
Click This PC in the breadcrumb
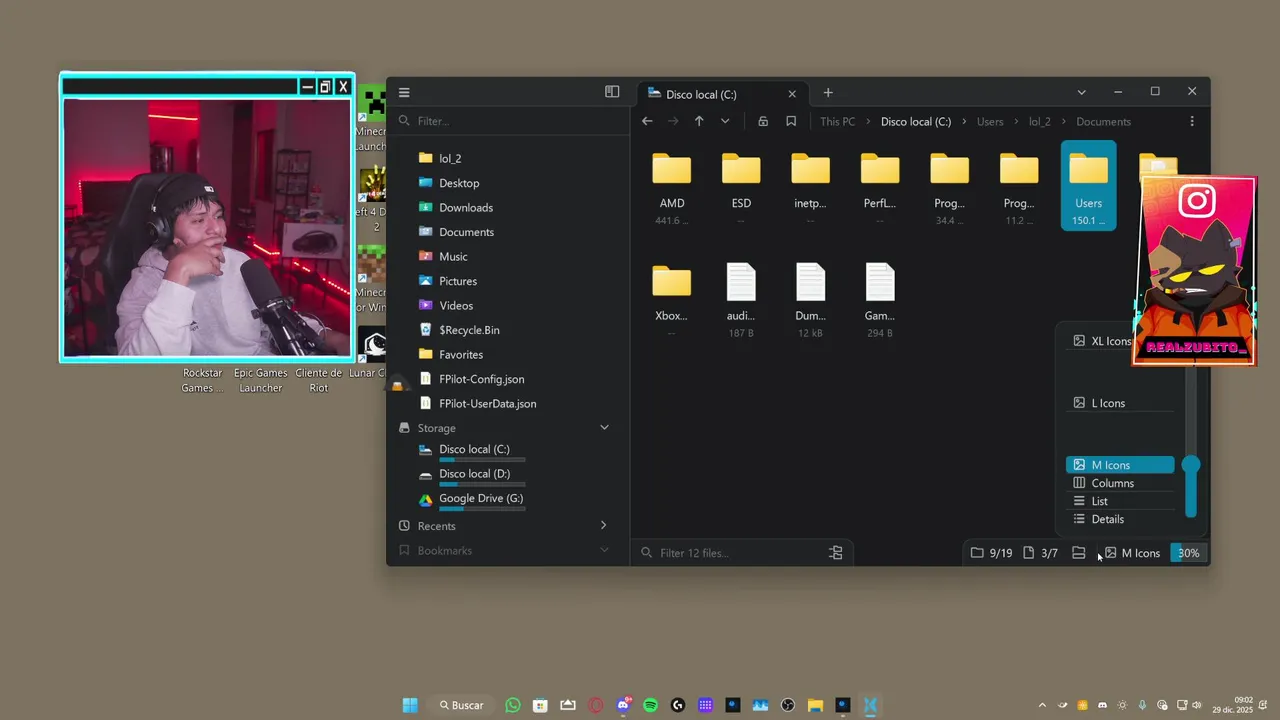pyautogui.click(x=837, y=122)
